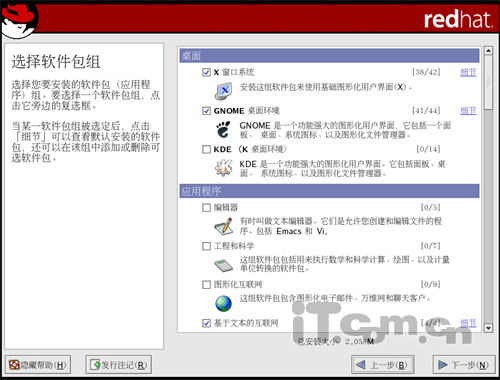Screen dimensions: 500x380
Task: Click the engineering calculator icon
Action: point(223,265)
